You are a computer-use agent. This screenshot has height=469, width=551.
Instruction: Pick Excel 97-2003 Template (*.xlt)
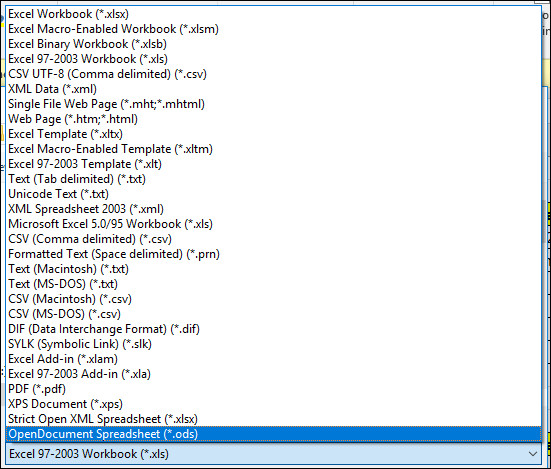273,164
